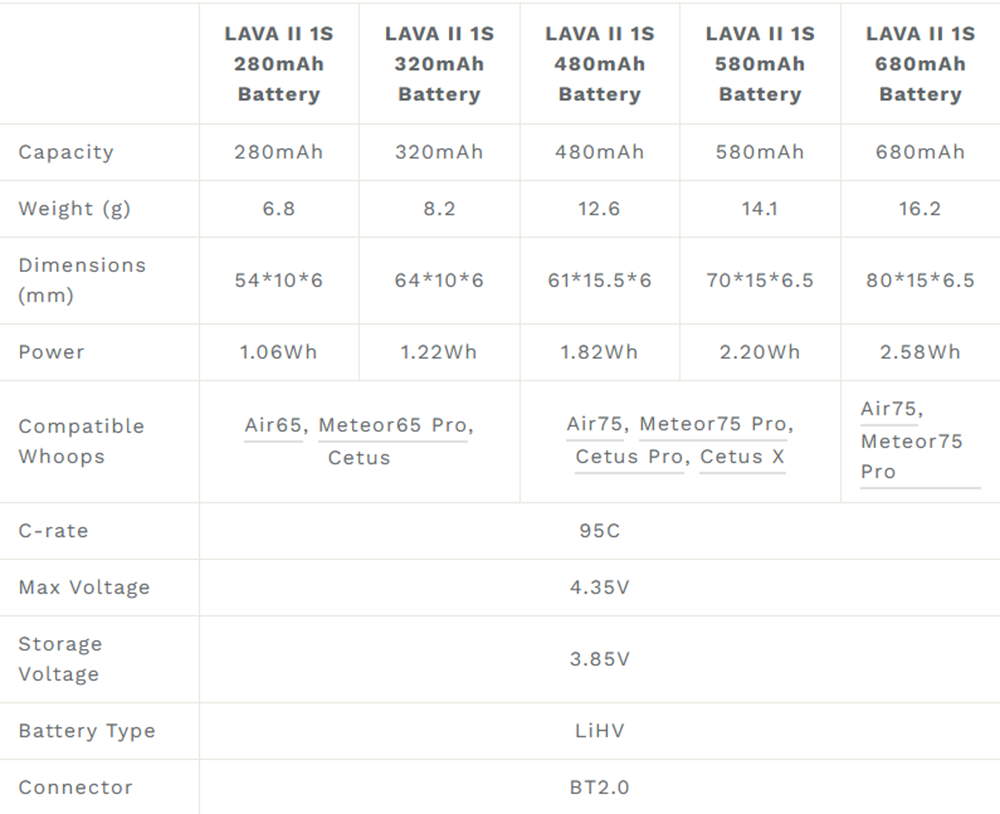Open the Cetus X link
The image size is (1000, 814).
(x=742, y=457)
